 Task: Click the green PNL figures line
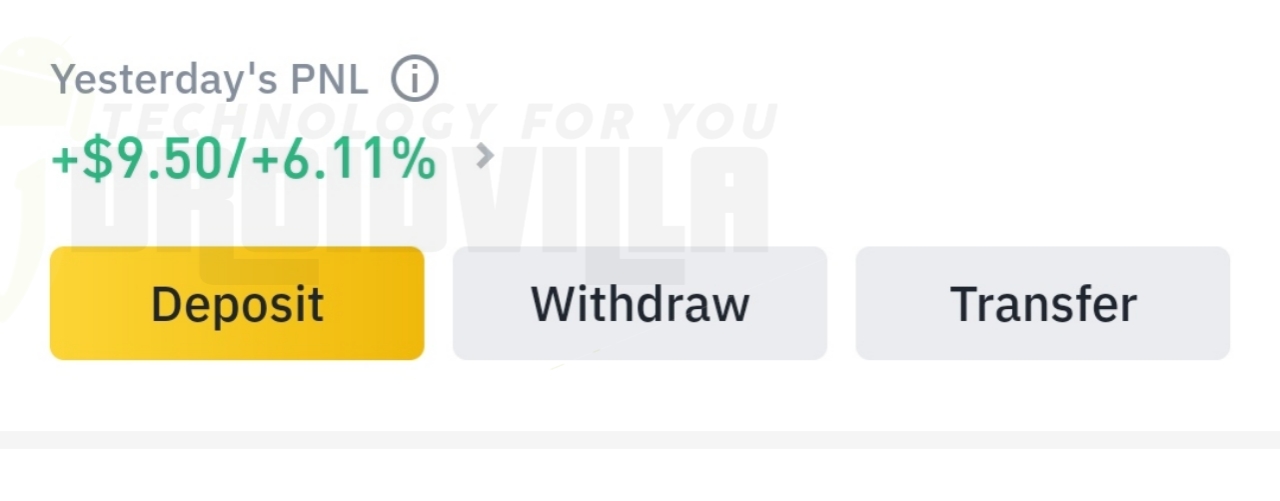pos(244,160)
